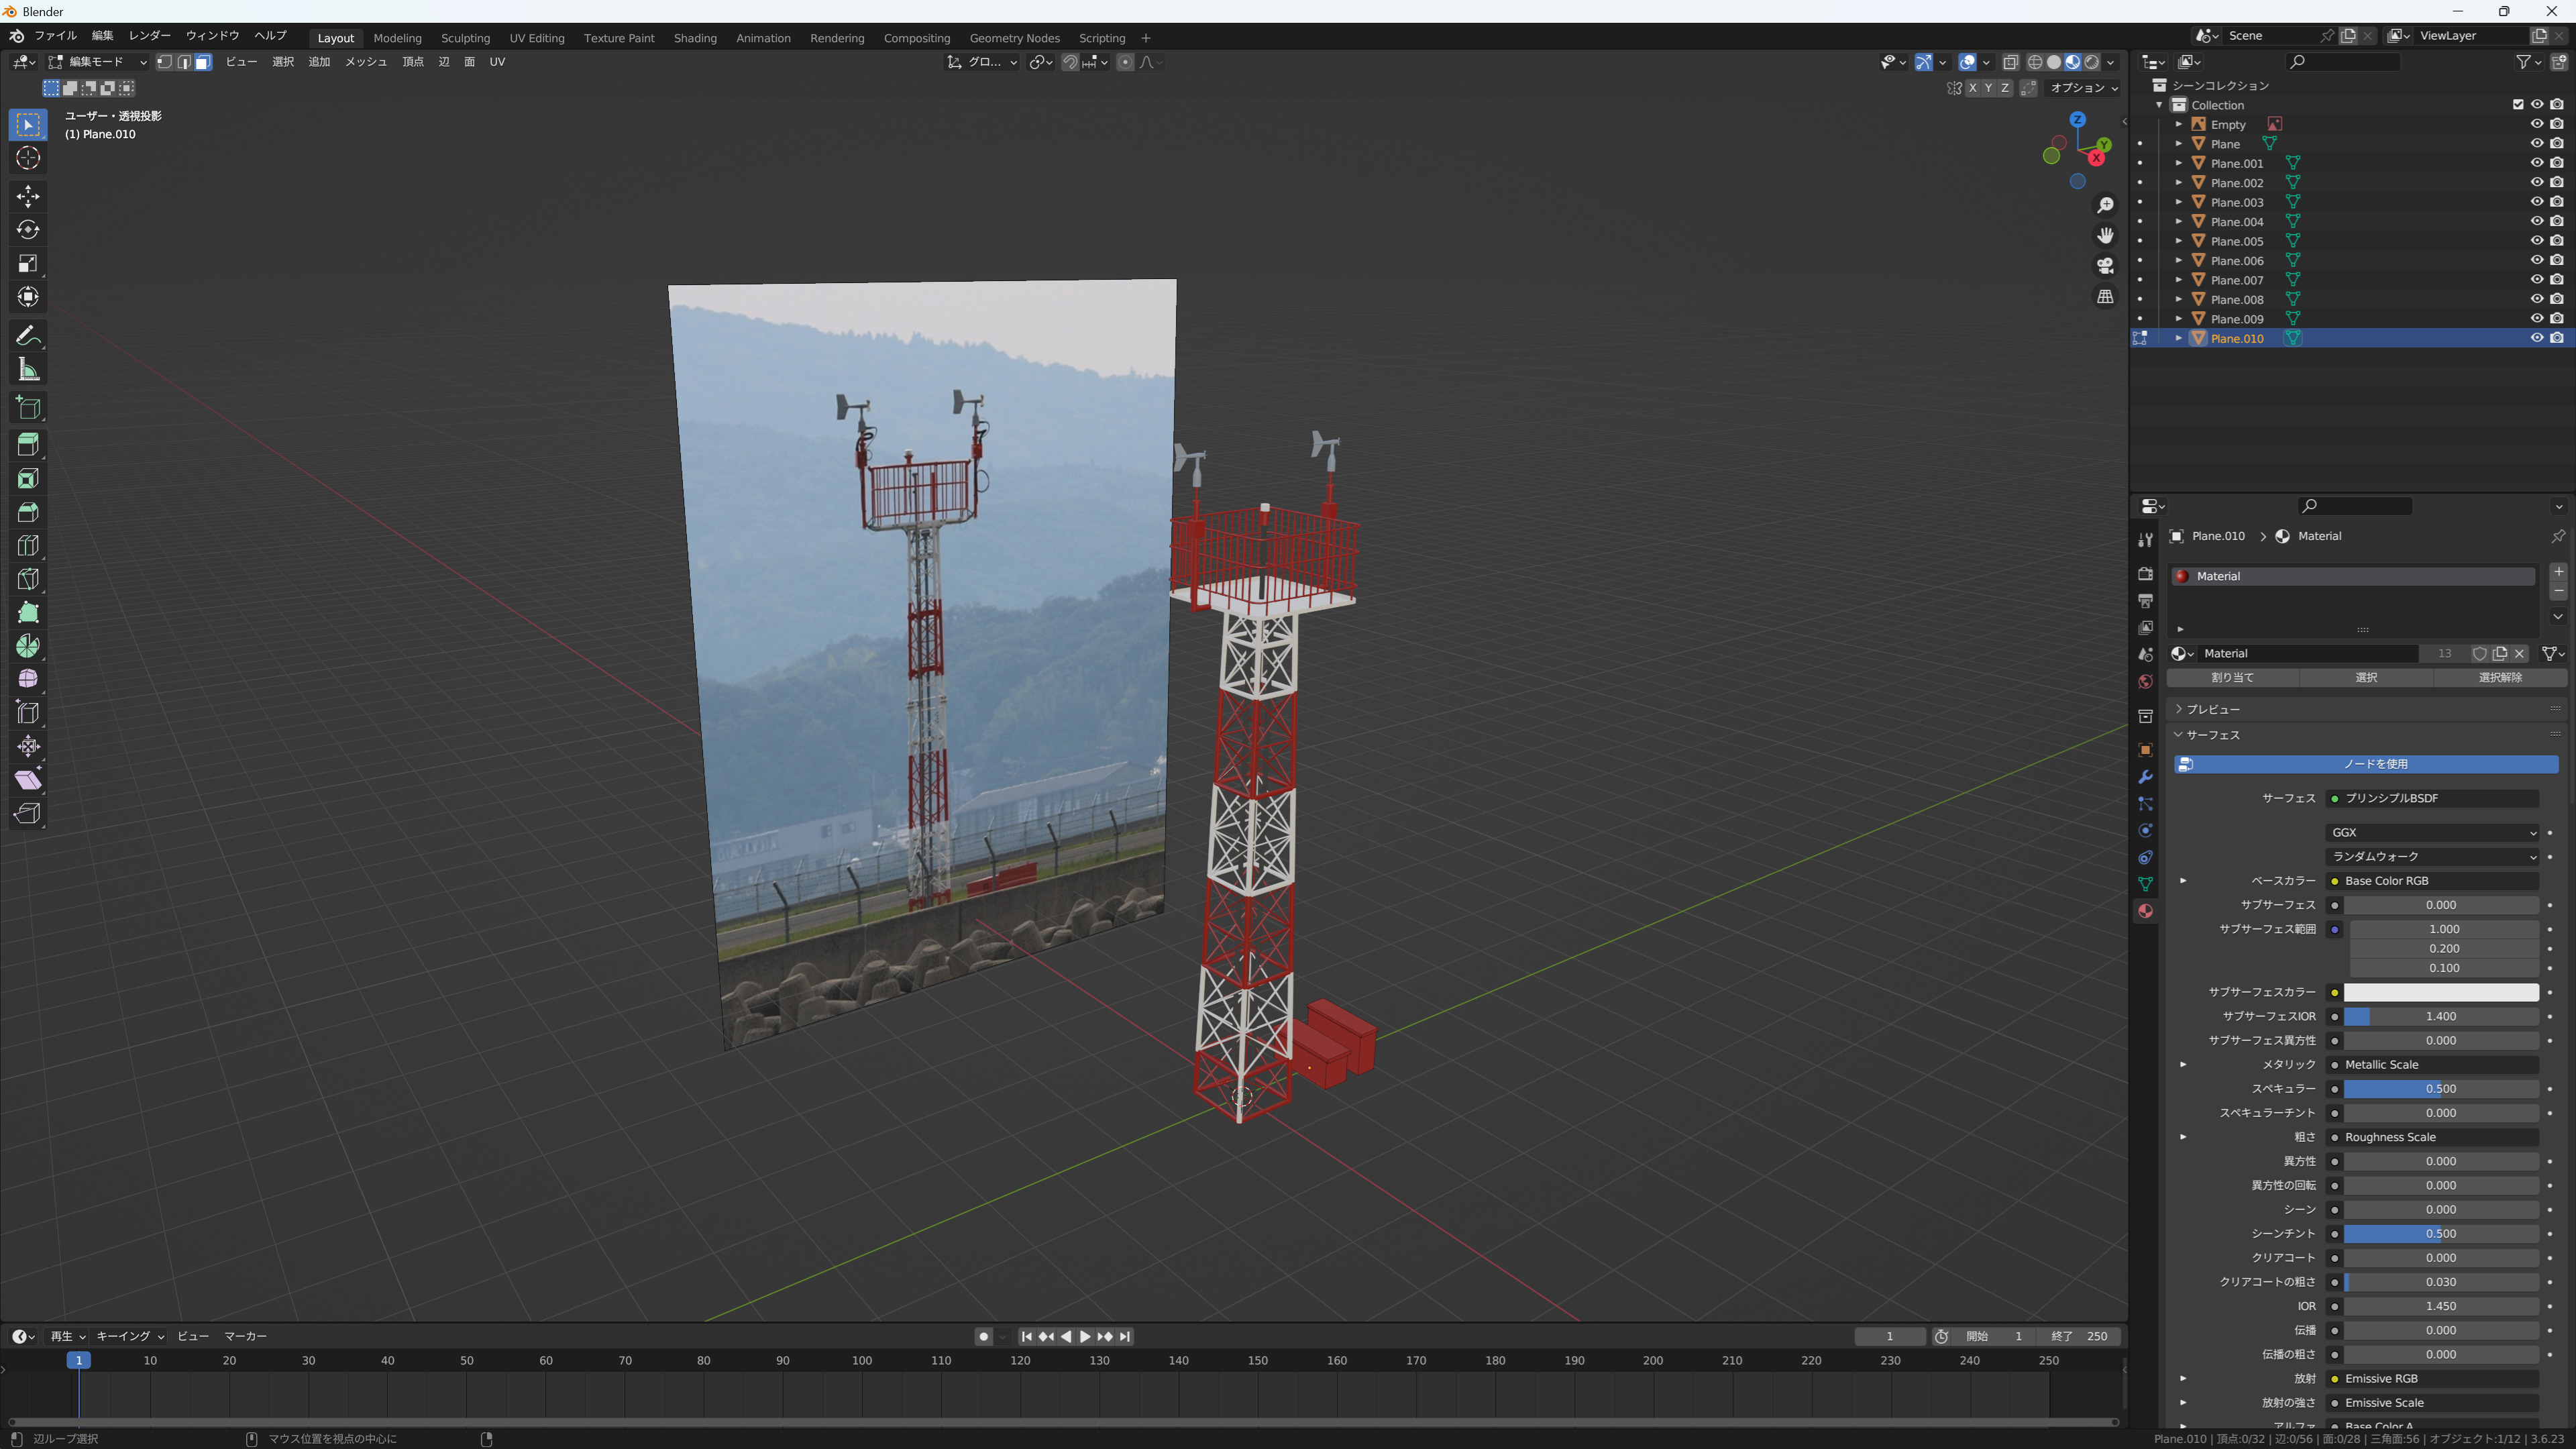The image size is (2576, 1449).
Task: Select the Annotate tool
Action: 28,336
